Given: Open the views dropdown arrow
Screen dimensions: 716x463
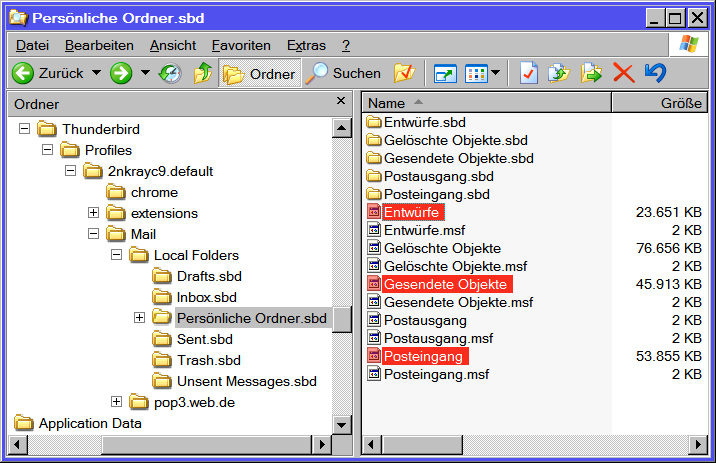Looking at the screenshot, I should [x=496, y=73].
